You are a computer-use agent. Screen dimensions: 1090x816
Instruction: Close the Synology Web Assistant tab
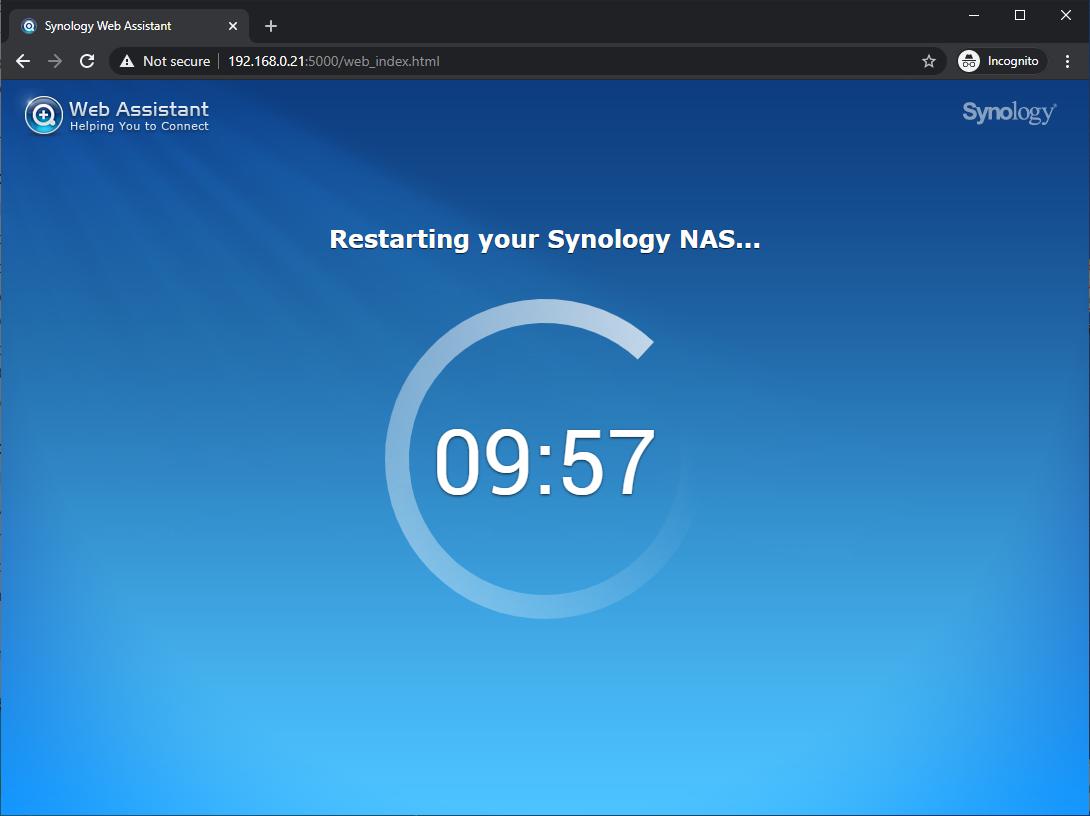(233, 26)
